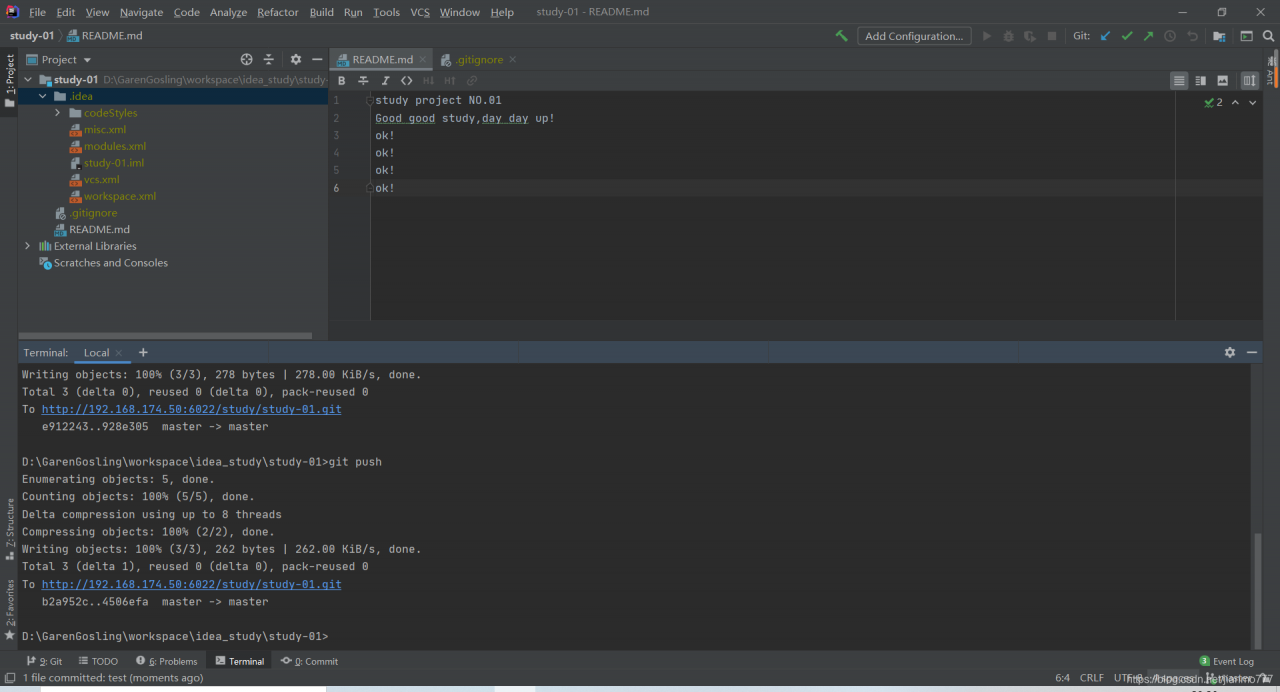Open the last git remote URL link

191,584
